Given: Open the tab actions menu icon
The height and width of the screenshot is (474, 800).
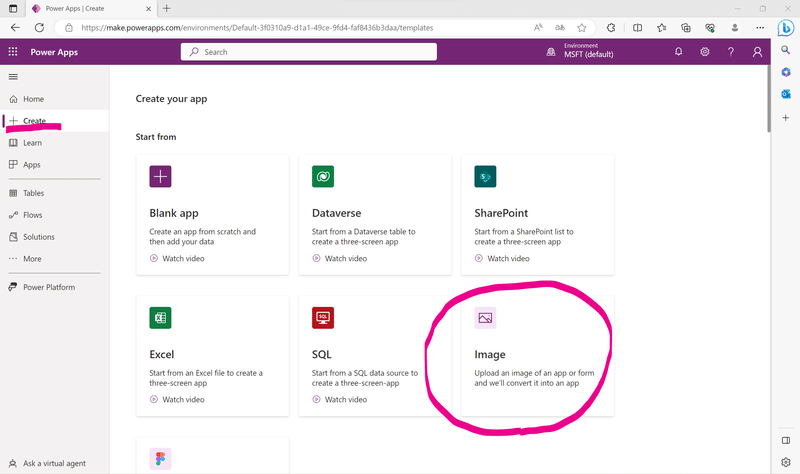Looking at the screenshot, I should click(x=13, y=8).
